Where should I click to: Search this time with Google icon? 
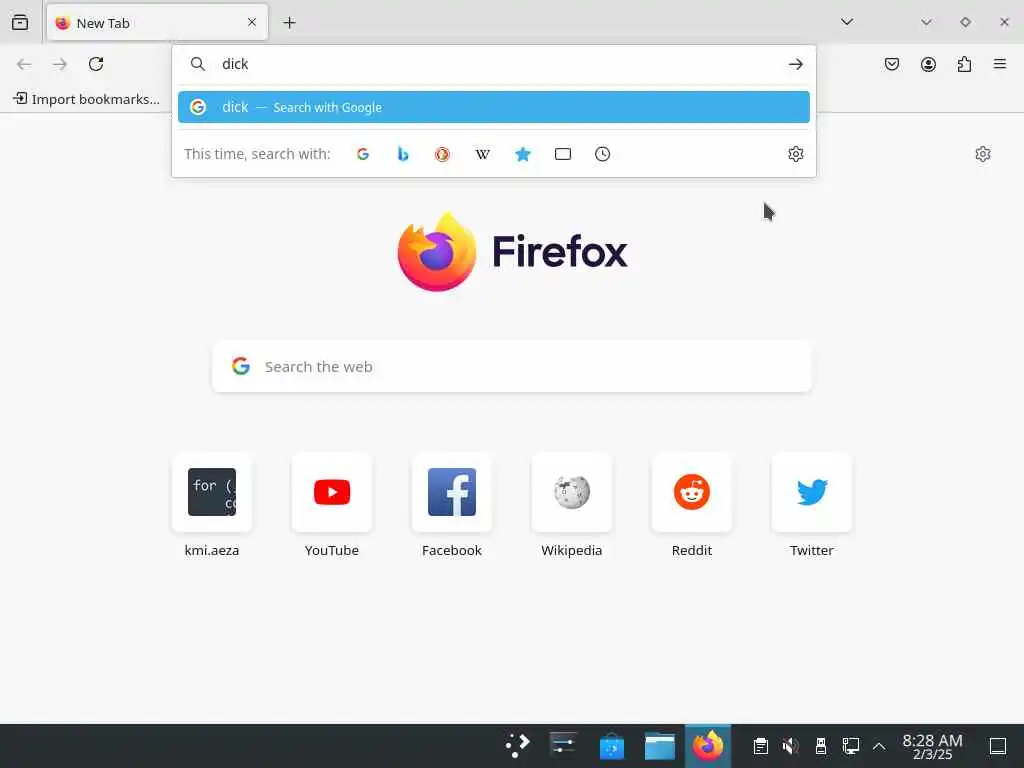point(363,154)
